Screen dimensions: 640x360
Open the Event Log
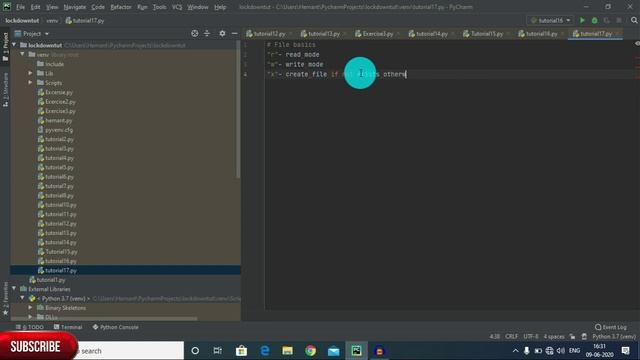tap(611, 327)
